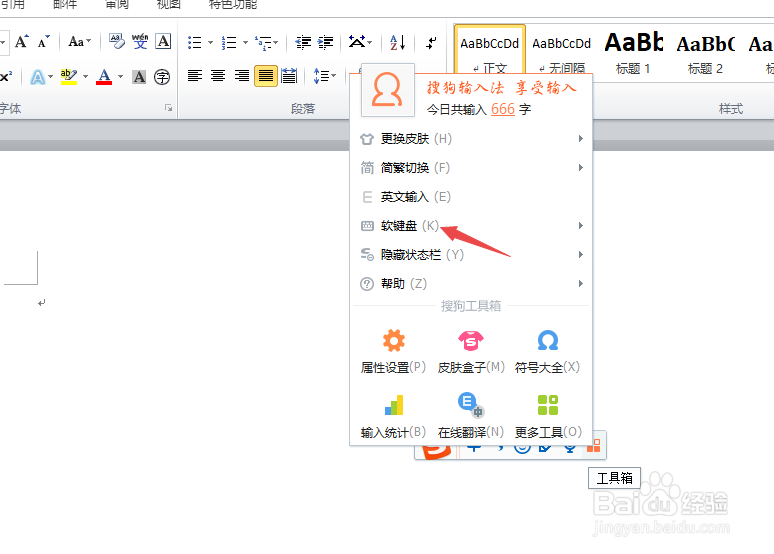Open the 软键盘 (K) menu item
This screenshot has height=554, width=774.
(x=471, y=226)
